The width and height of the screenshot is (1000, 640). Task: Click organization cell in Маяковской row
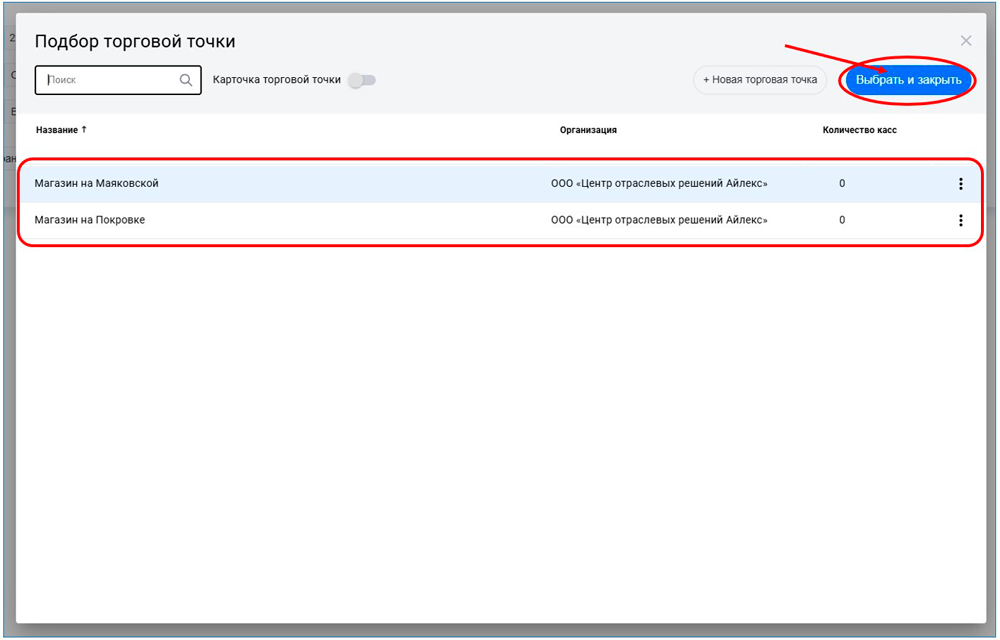click(x=659, y=184)
